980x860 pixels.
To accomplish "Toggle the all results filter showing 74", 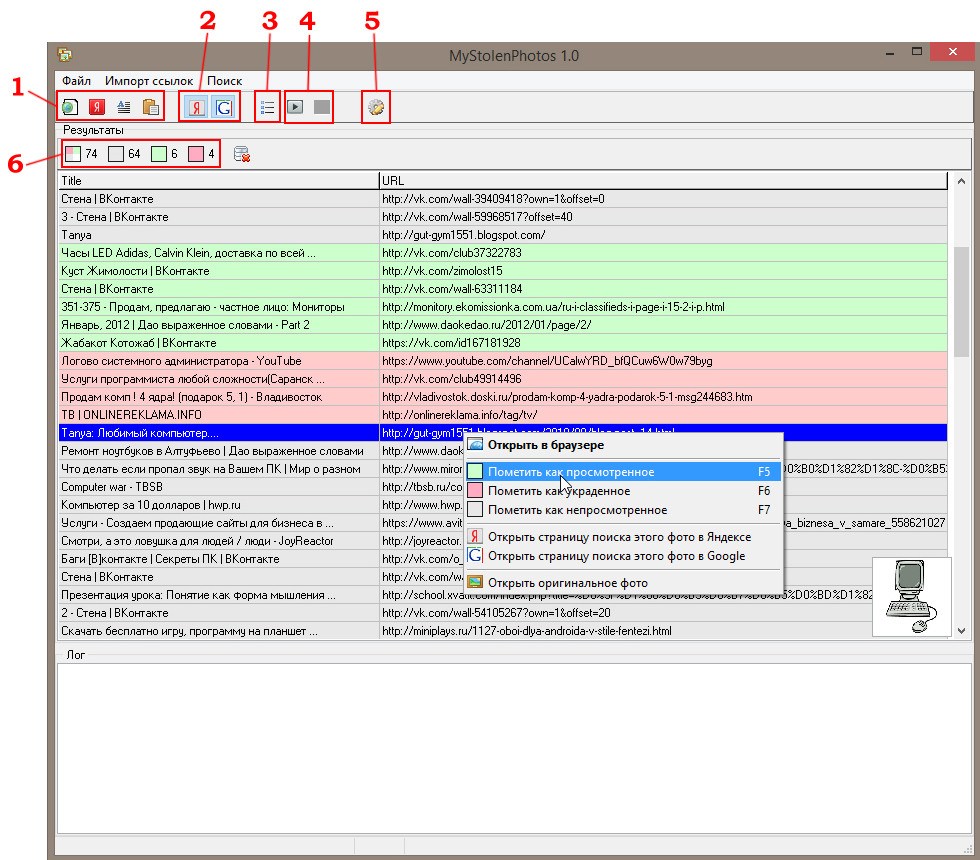I will click(x=74, y=154).
